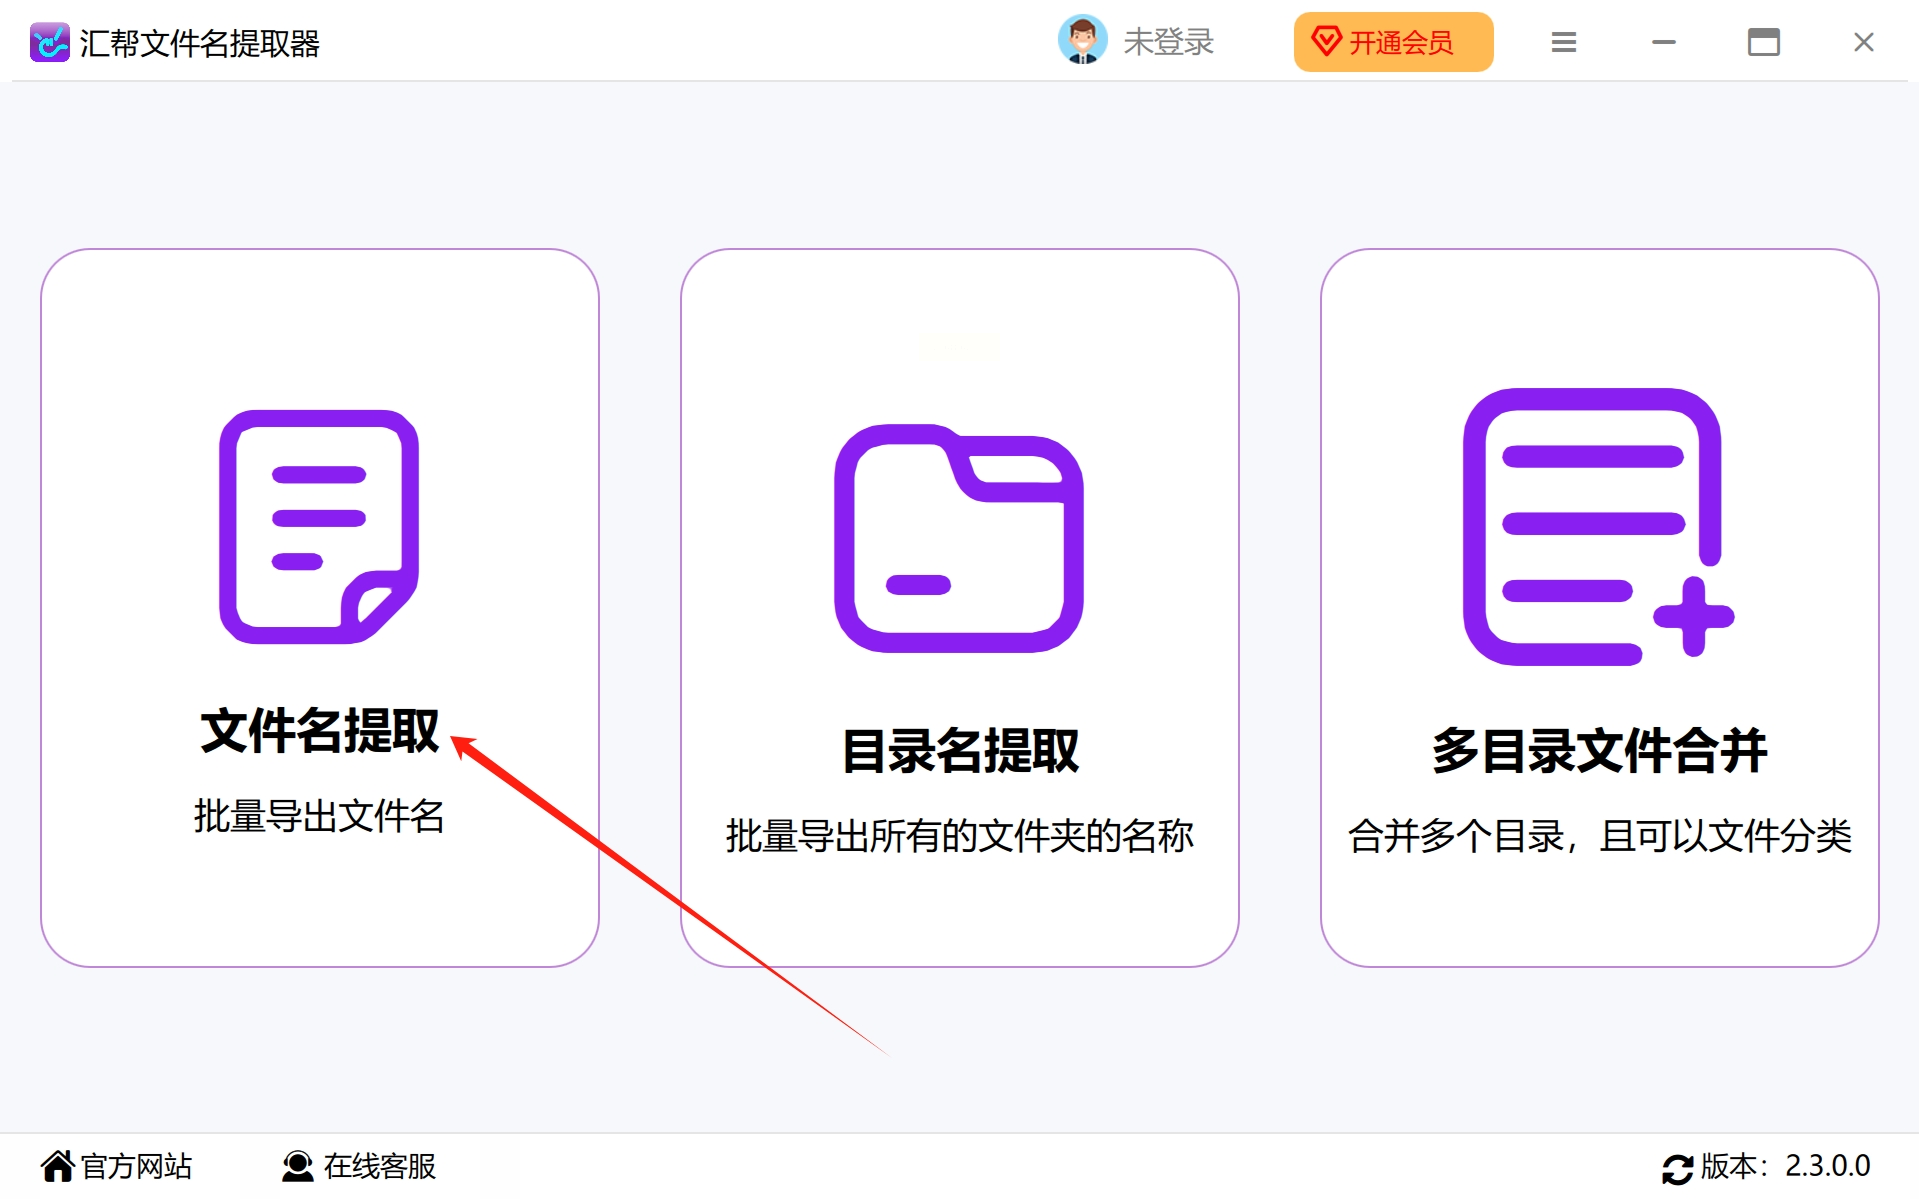This screenshot has height=1199, width=1919.
Task: Close the application window
Action: click(x=1864, y=42)
